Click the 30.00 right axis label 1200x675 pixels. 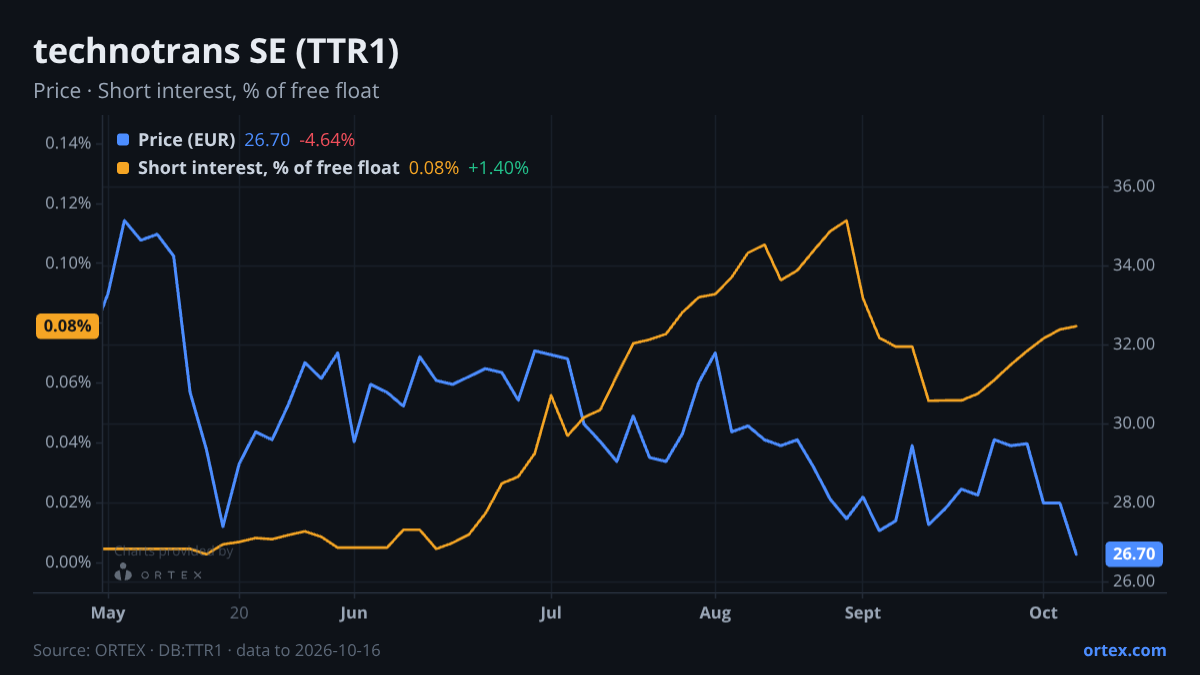(1133, 423)
